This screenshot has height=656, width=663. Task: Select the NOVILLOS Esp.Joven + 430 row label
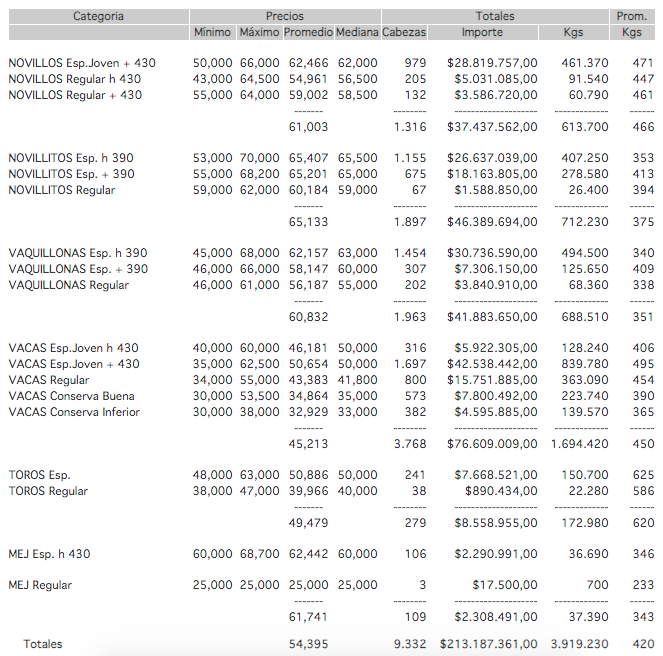(82, 63)
